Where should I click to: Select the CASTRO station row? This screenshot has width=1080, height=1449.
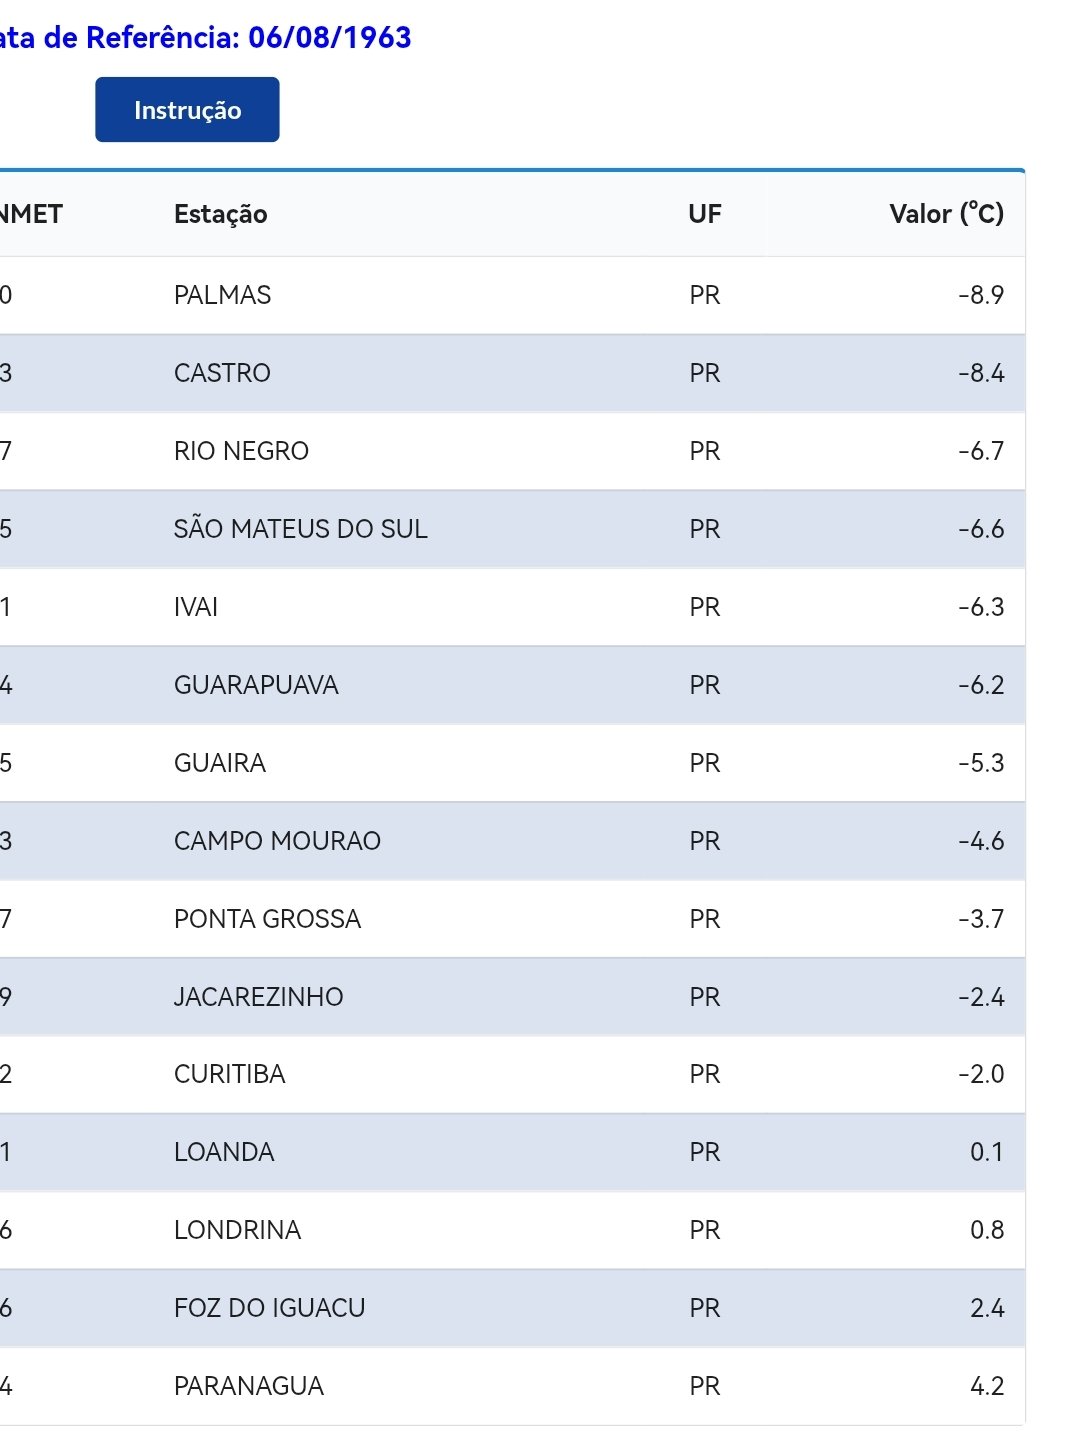coord(512,373)
